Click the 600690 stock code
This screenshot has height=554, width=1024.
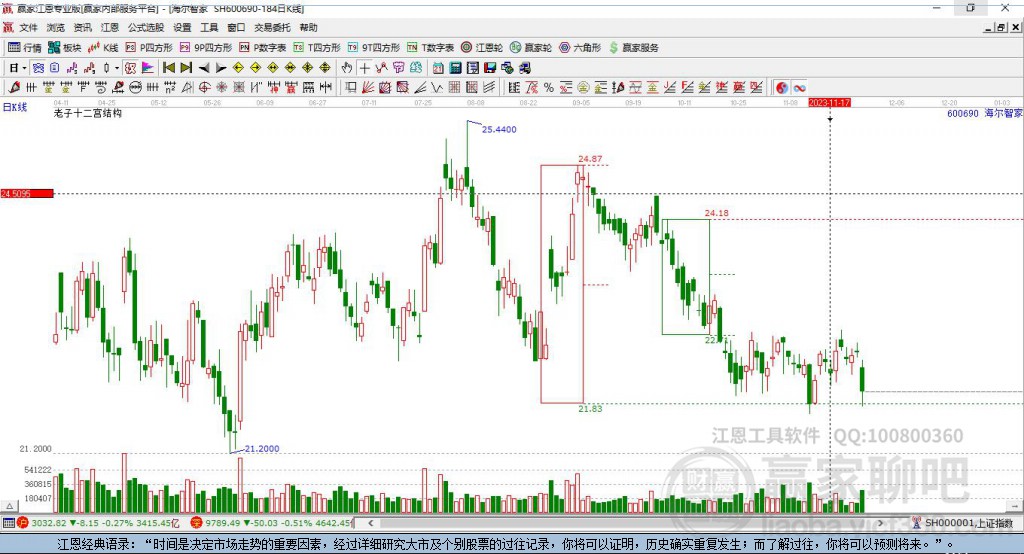pyautogui.click(x=963, y=113)
